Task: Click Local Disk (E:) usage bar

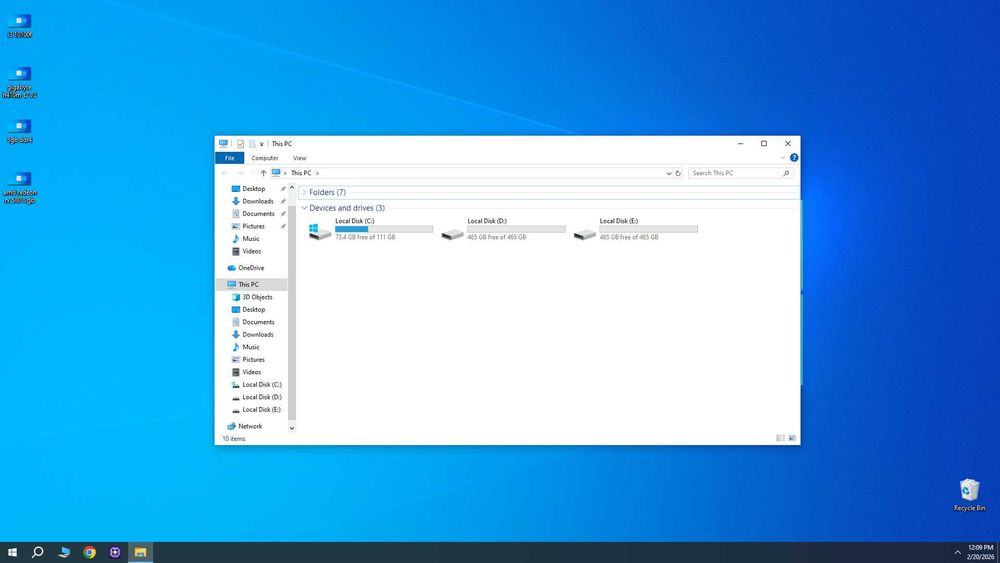Action: [x=649, y=229]
